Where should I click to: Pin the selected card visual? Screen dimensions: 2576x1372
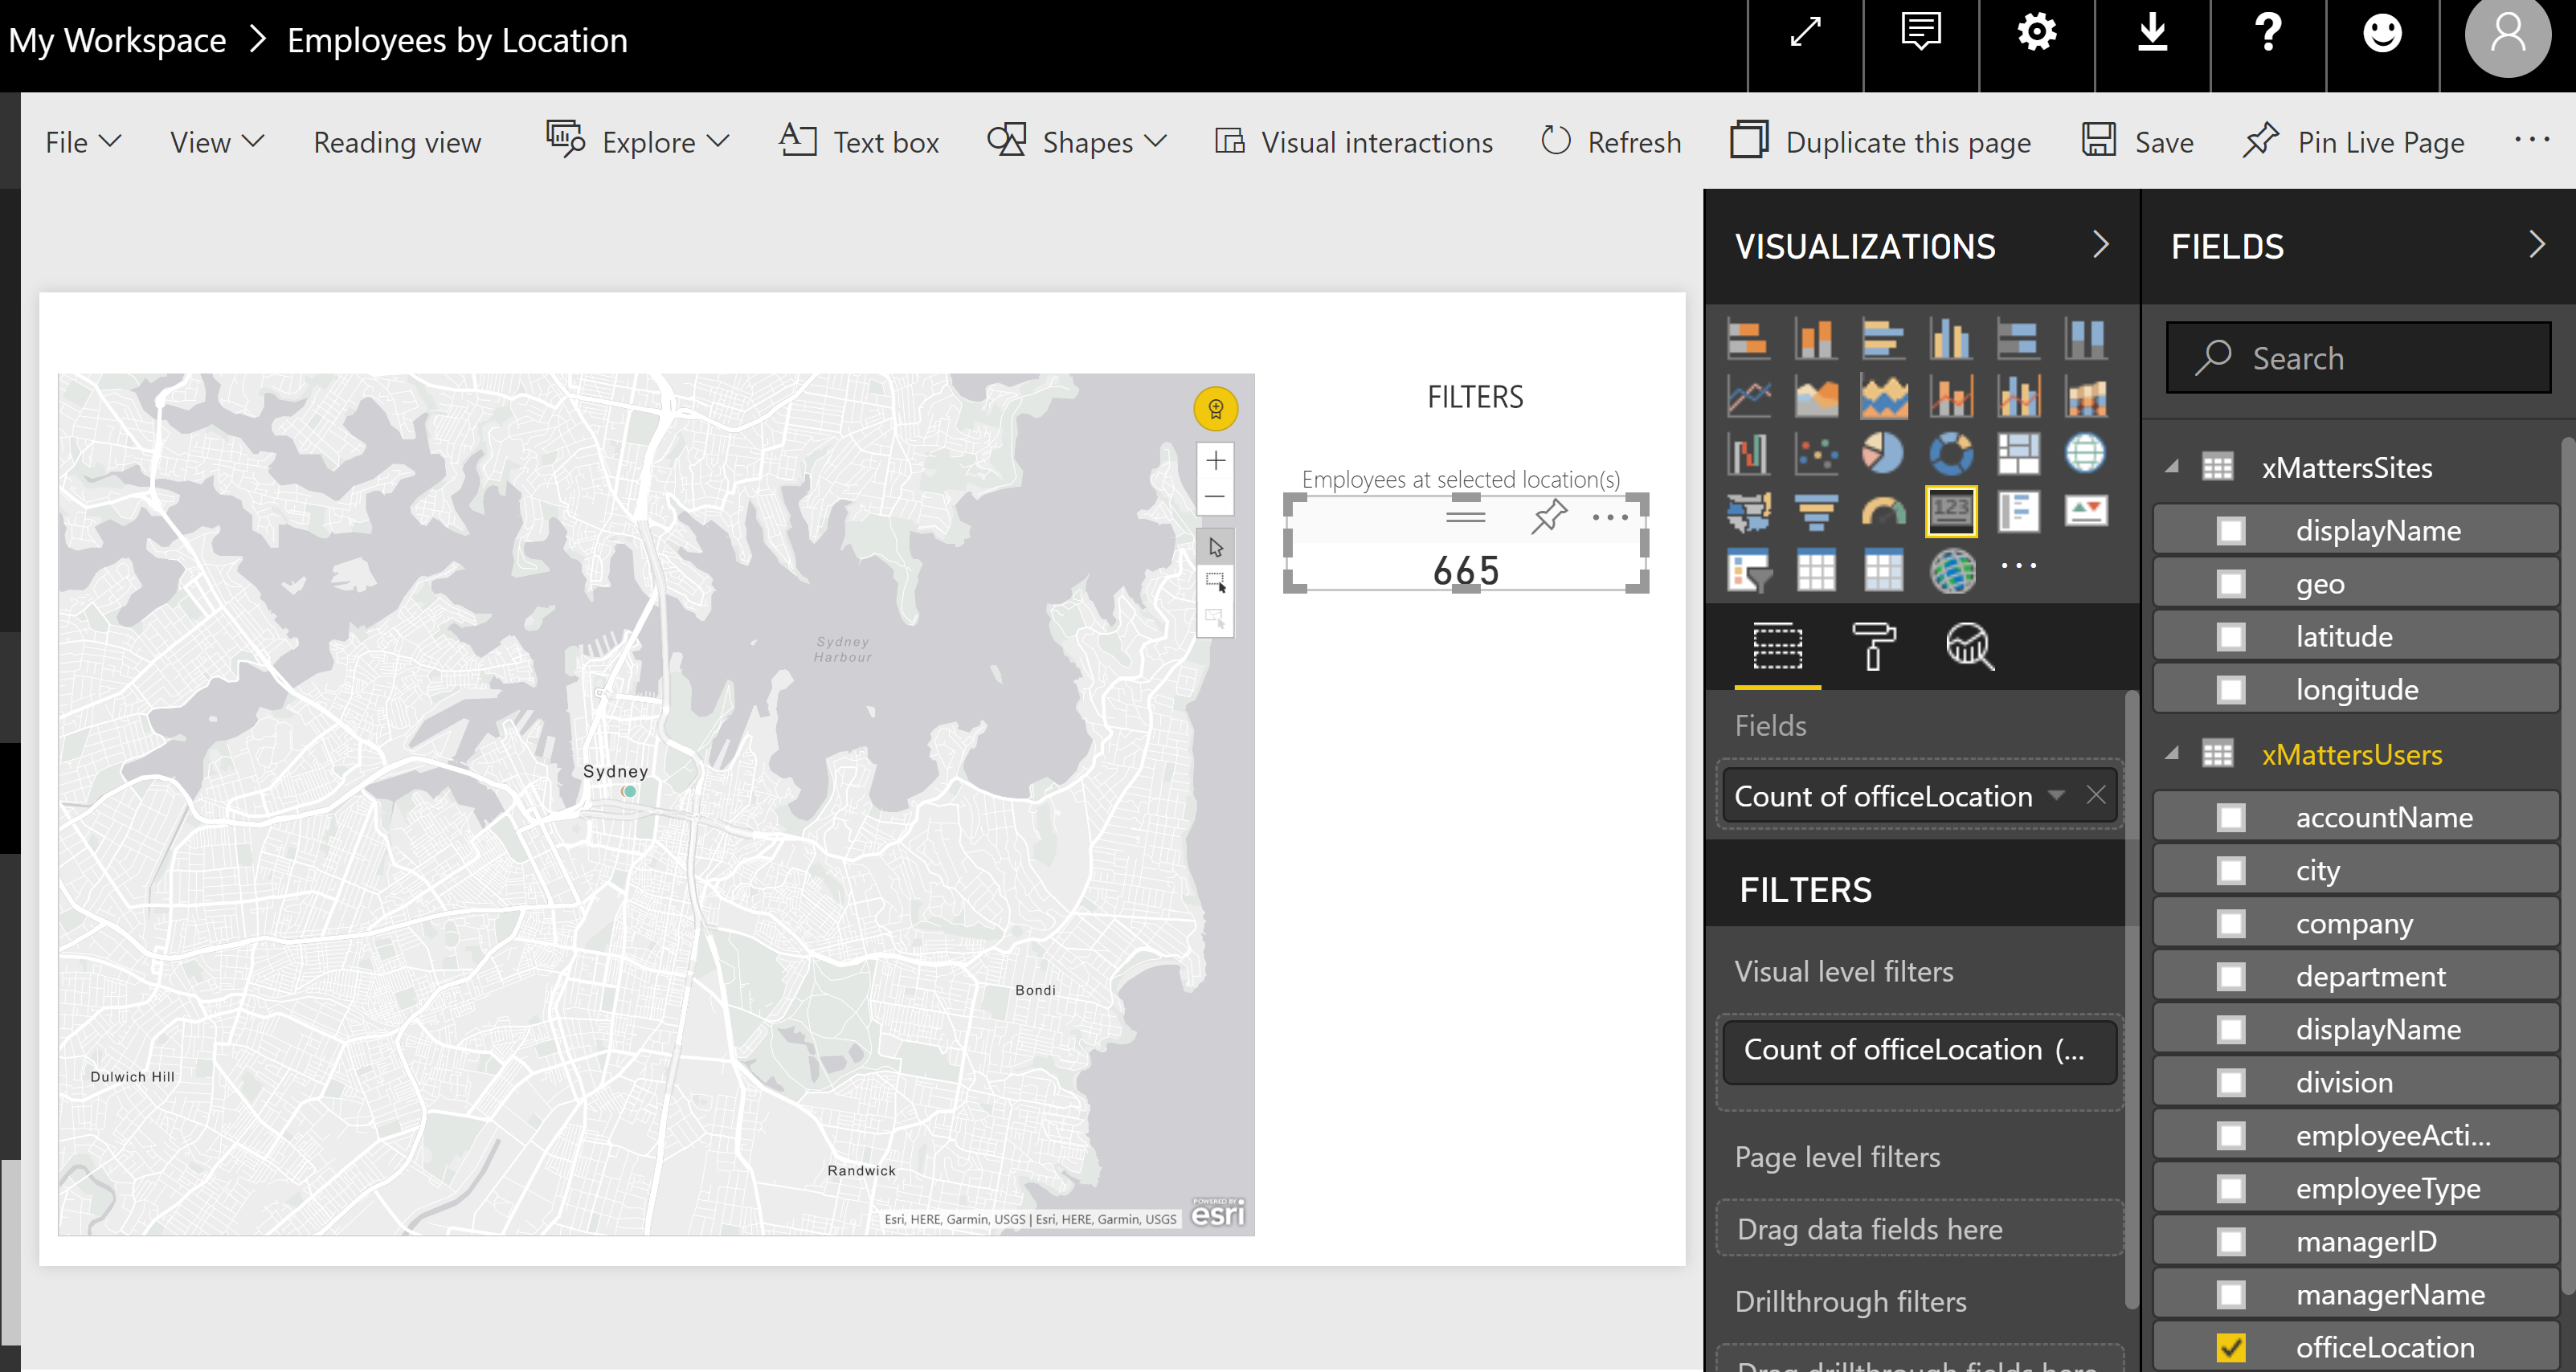click(x=1548, y=517)
